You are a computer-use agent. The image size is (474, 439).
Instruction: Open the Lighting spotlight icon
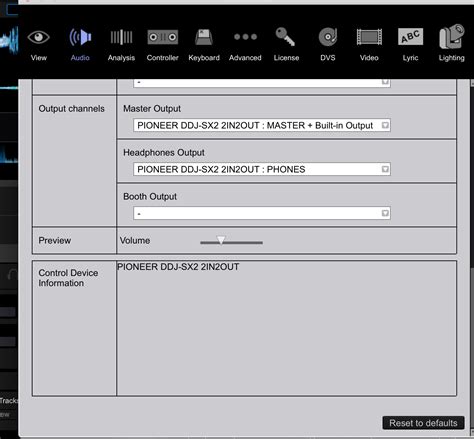point(452,36)
